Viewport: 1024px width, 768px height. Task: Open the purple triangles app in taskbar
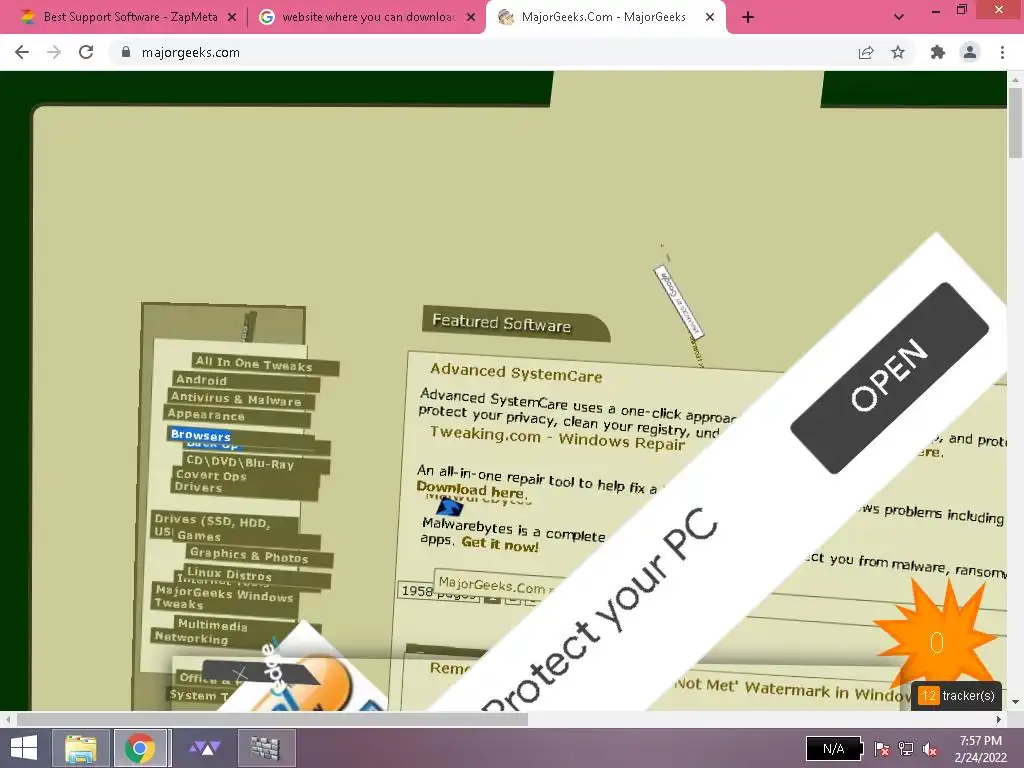click(204, 748)
